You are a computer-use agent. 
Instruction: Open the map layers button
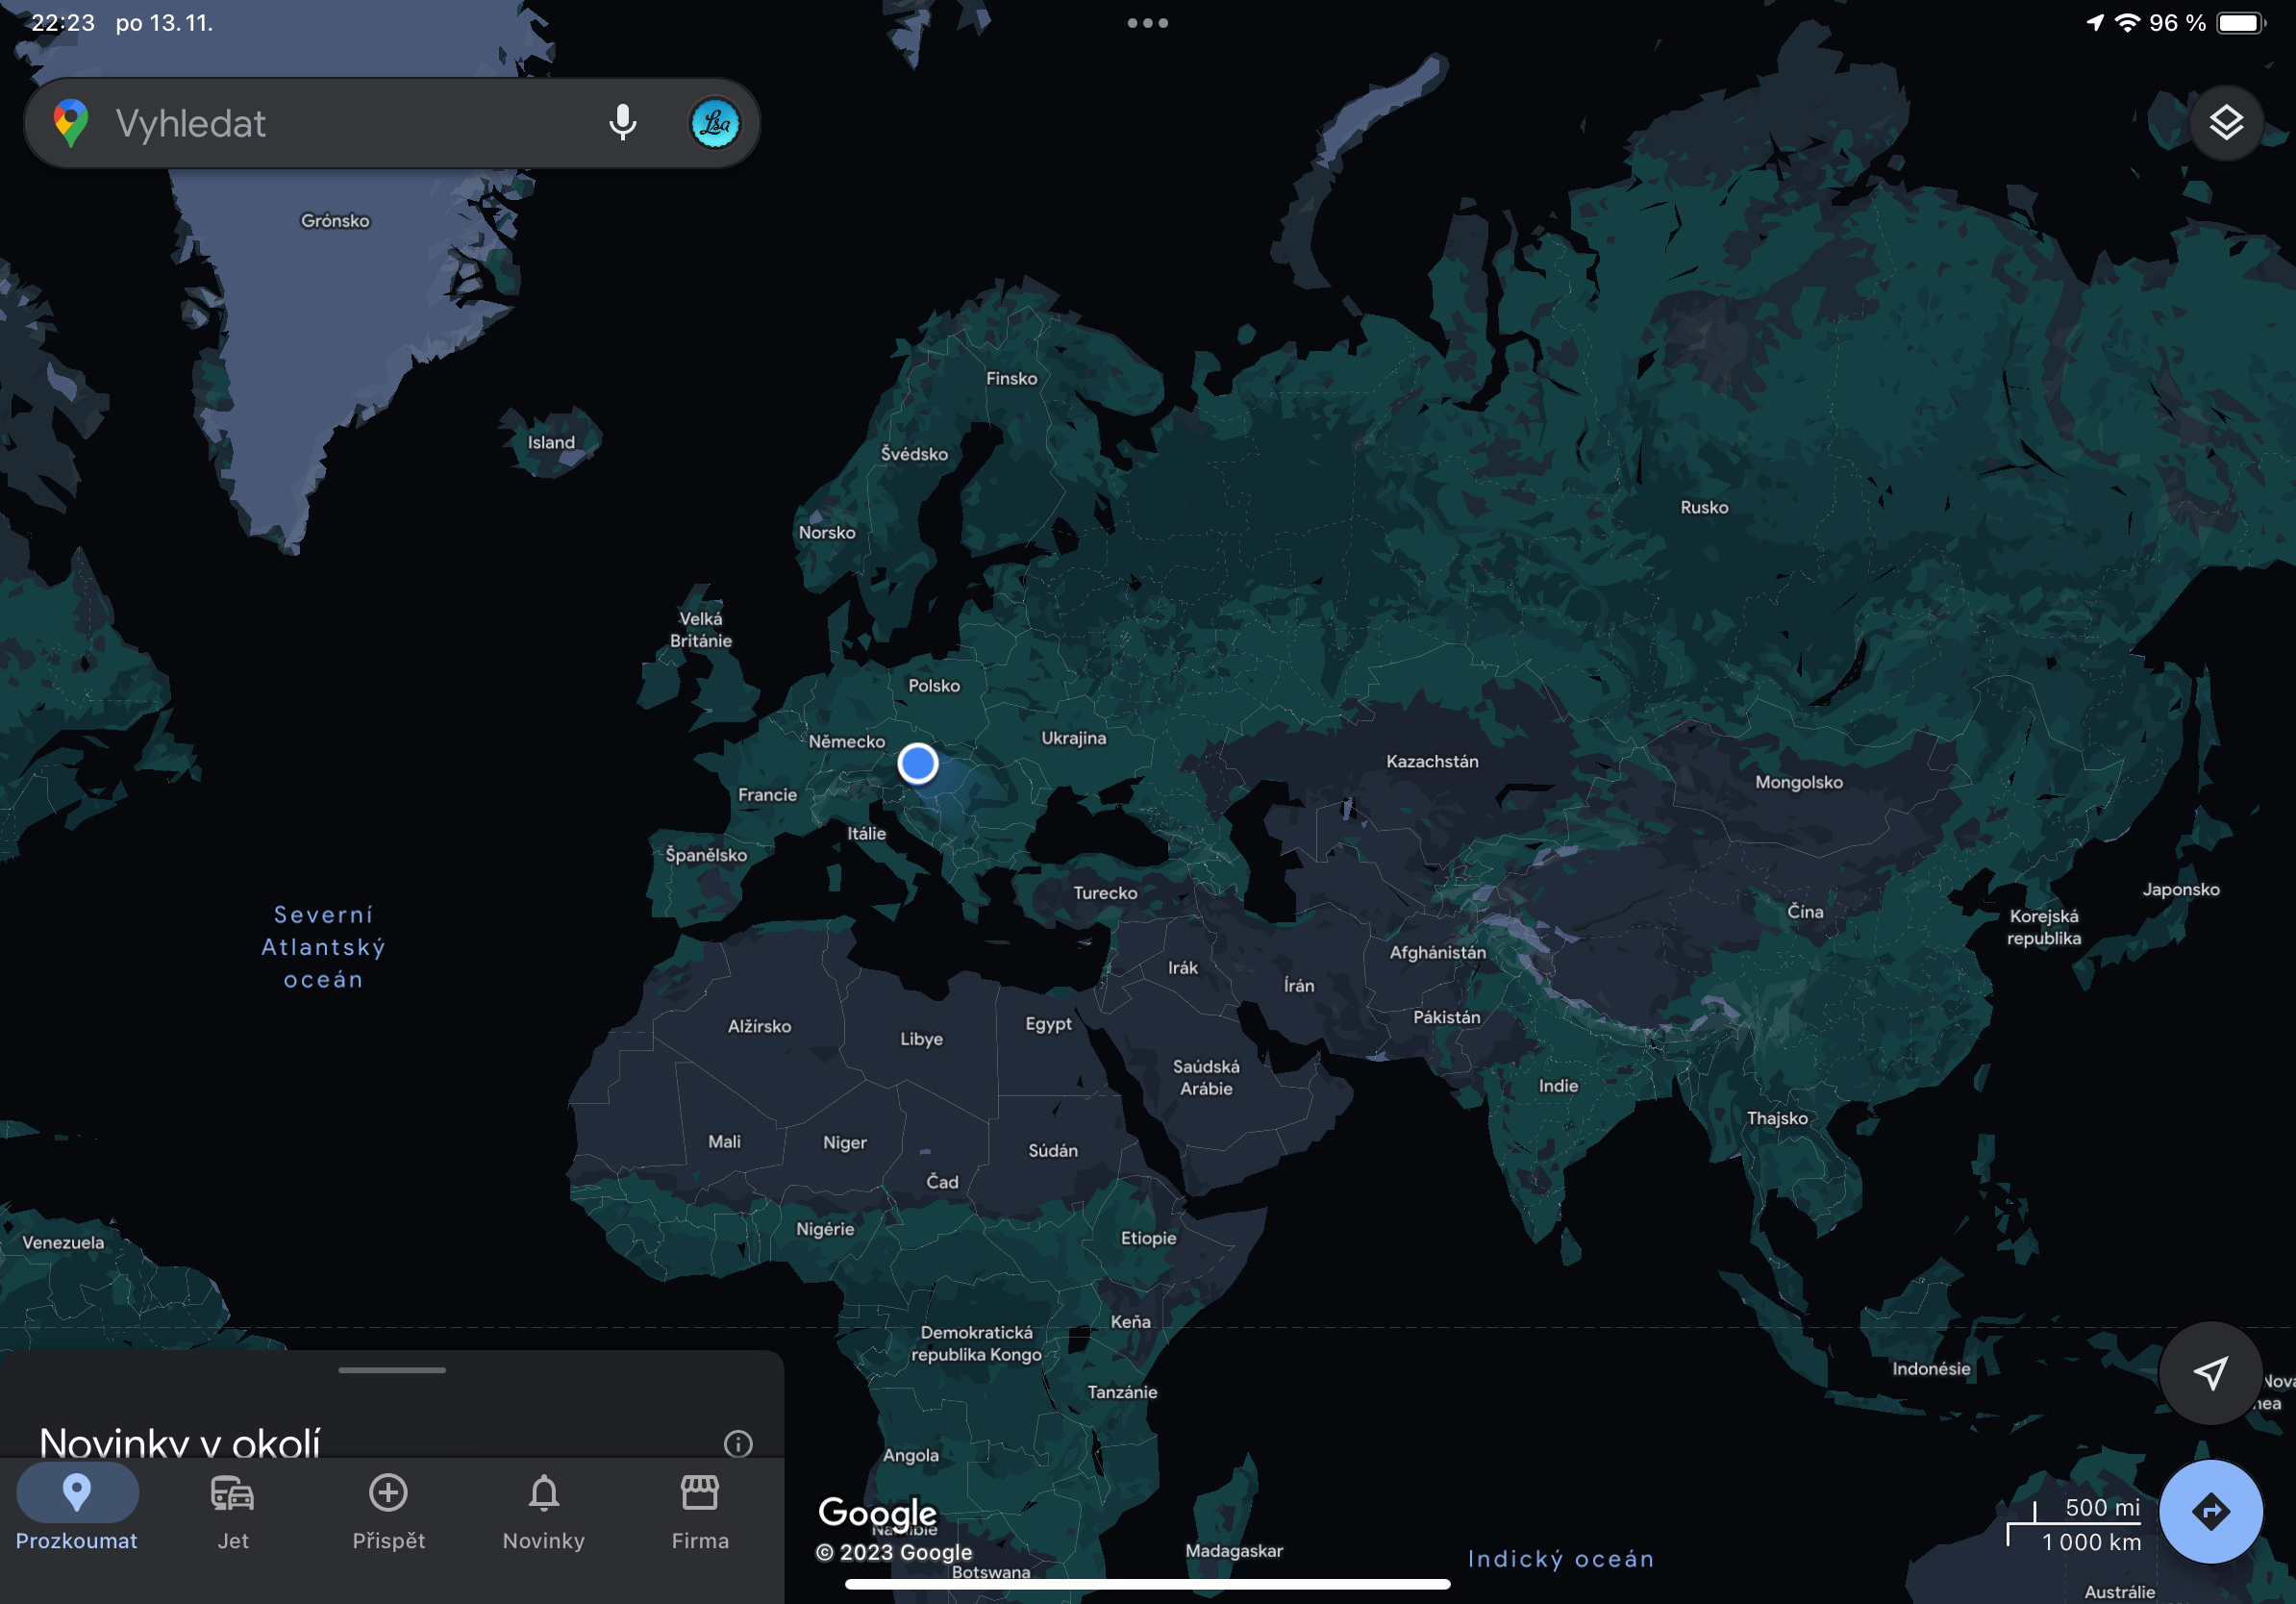click(x=2225, y=123)
